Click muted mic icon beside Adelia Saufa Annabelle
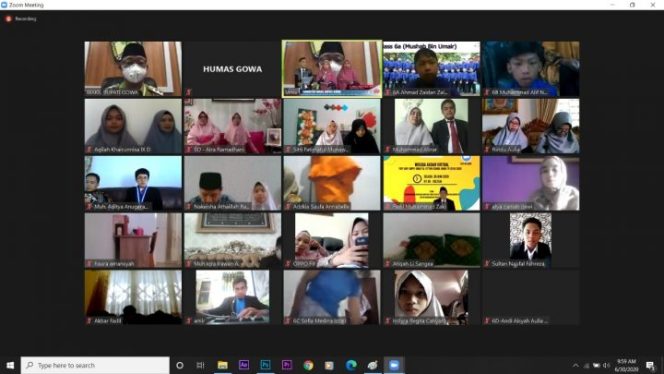664x374 pixels. [x=288, y=207]
